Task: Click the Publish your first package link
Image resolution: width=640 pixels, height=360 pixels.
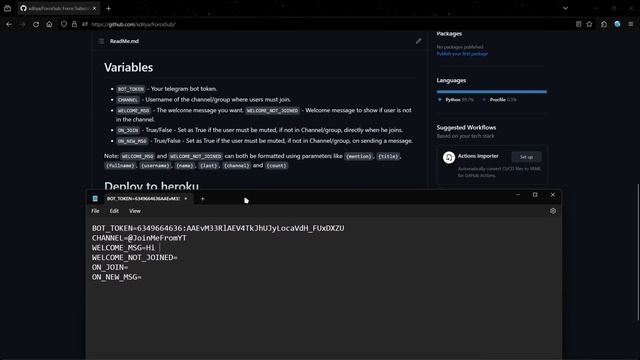Action: (x=462, y=54)
